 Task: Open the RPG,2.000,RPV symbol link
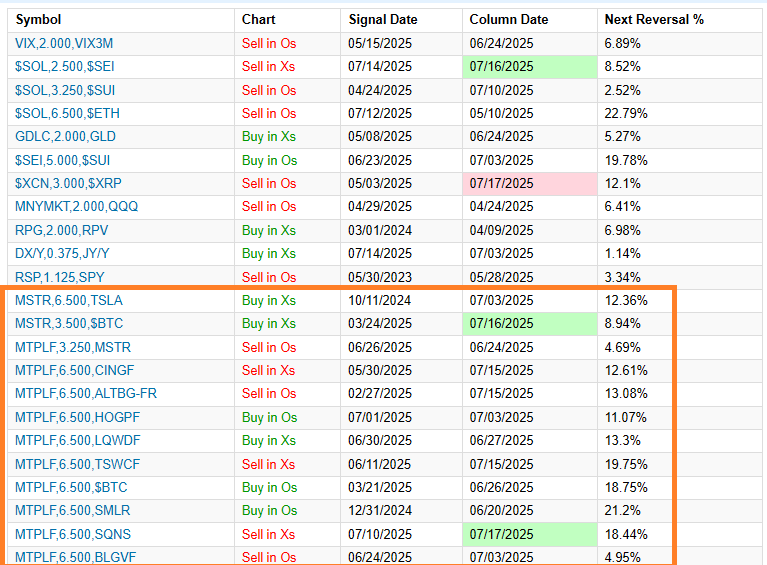(62, 230)
